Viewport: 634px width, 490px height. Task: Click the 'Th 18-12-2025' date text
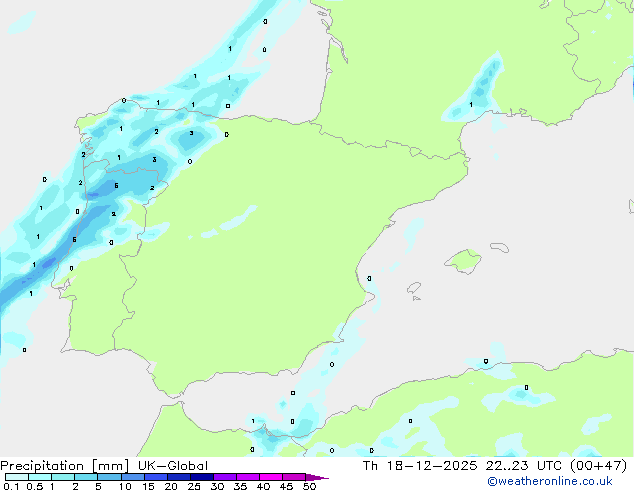pyautogui.click(x=420, y=466)
